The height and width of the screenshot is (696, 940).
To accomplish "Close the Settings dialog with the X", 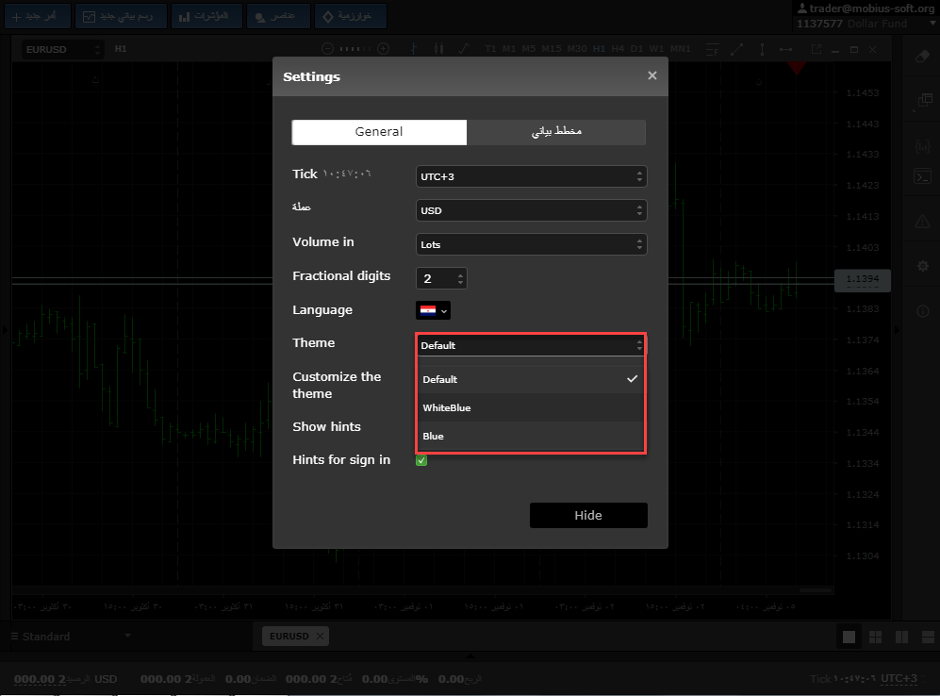I will pos(652,76).
